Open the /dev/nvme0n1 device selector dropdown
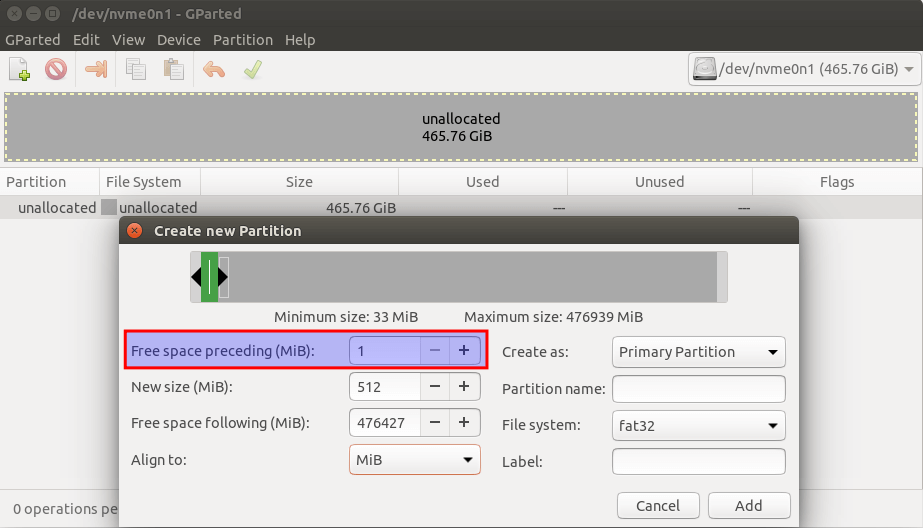 [804, 70]
